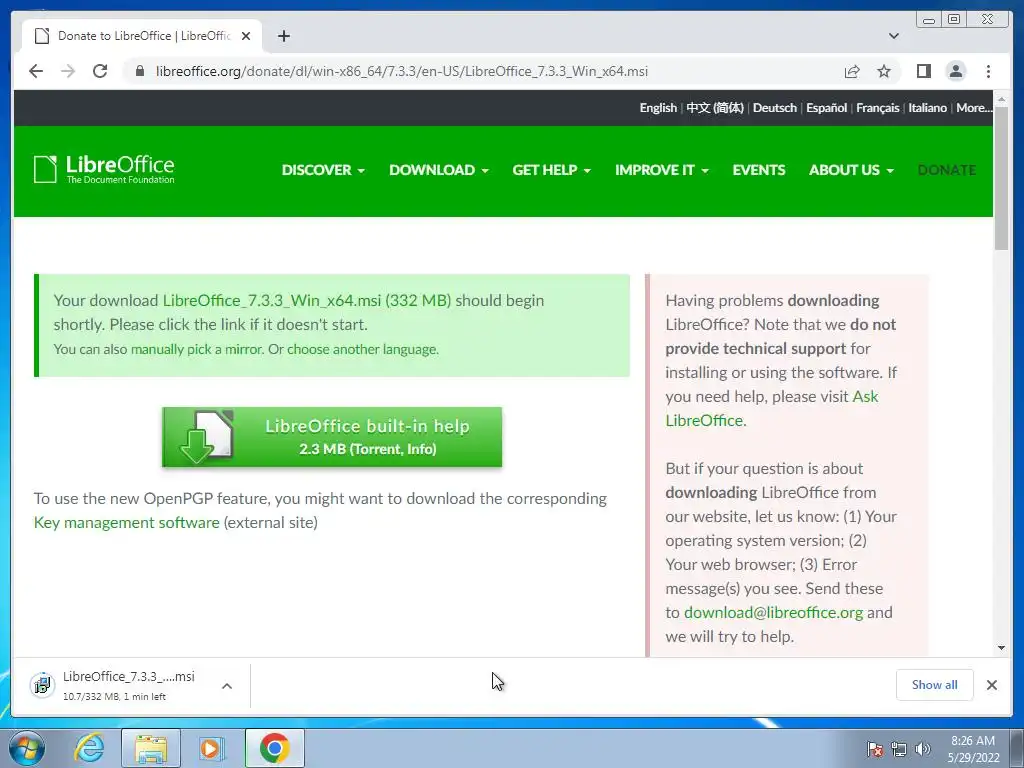The image size is (1024, 768).
Task: Switch language to Italiano
Action: pos(927,108)
